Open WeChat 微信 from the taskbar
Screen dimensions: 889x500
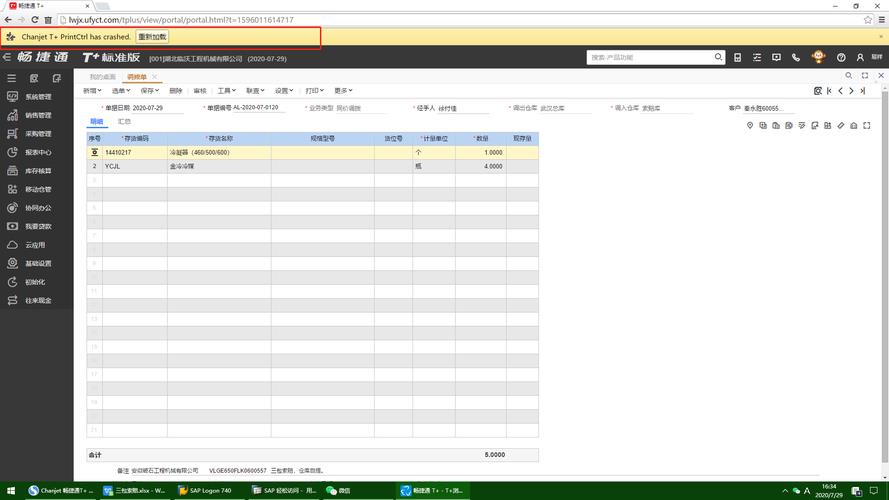[339, 491]
